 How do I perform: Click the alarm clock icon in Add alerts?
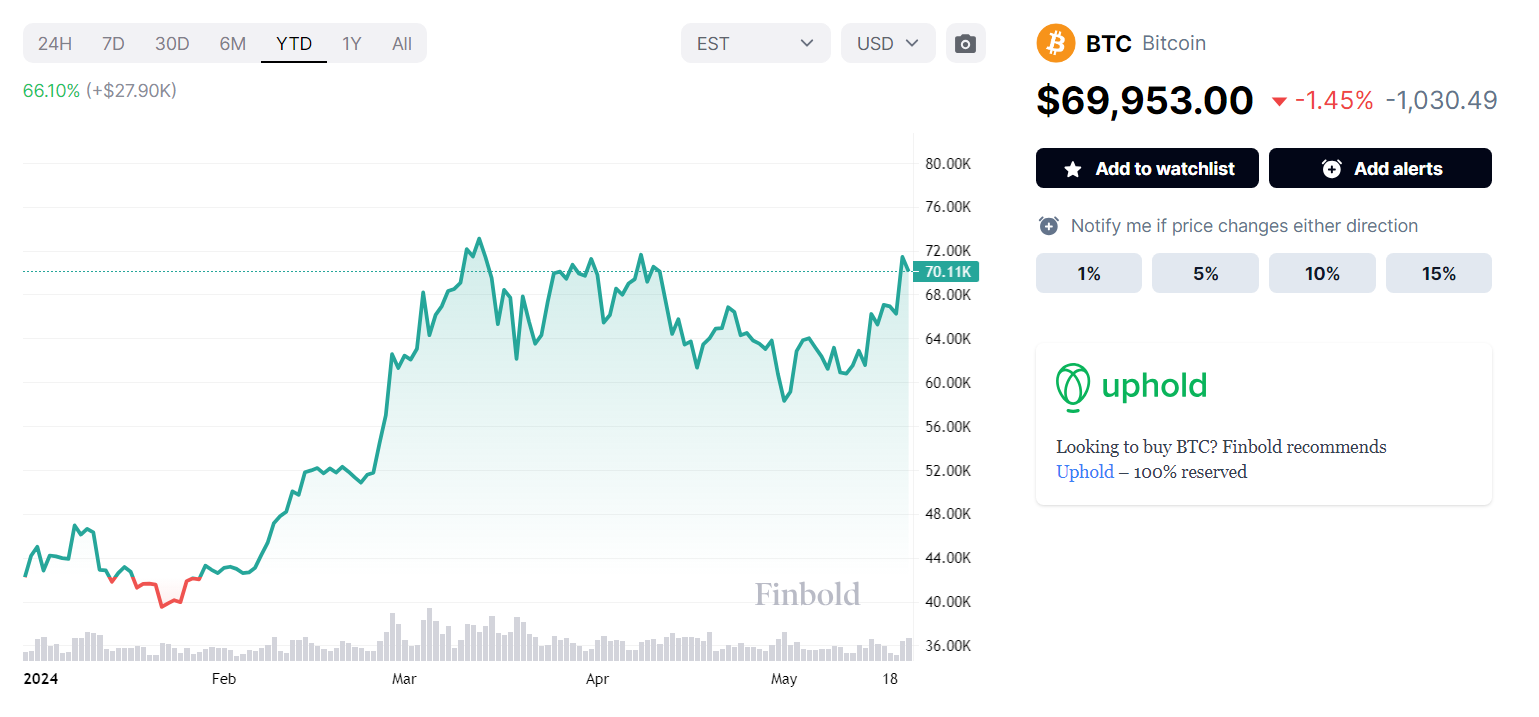(x=1331, y=169)
